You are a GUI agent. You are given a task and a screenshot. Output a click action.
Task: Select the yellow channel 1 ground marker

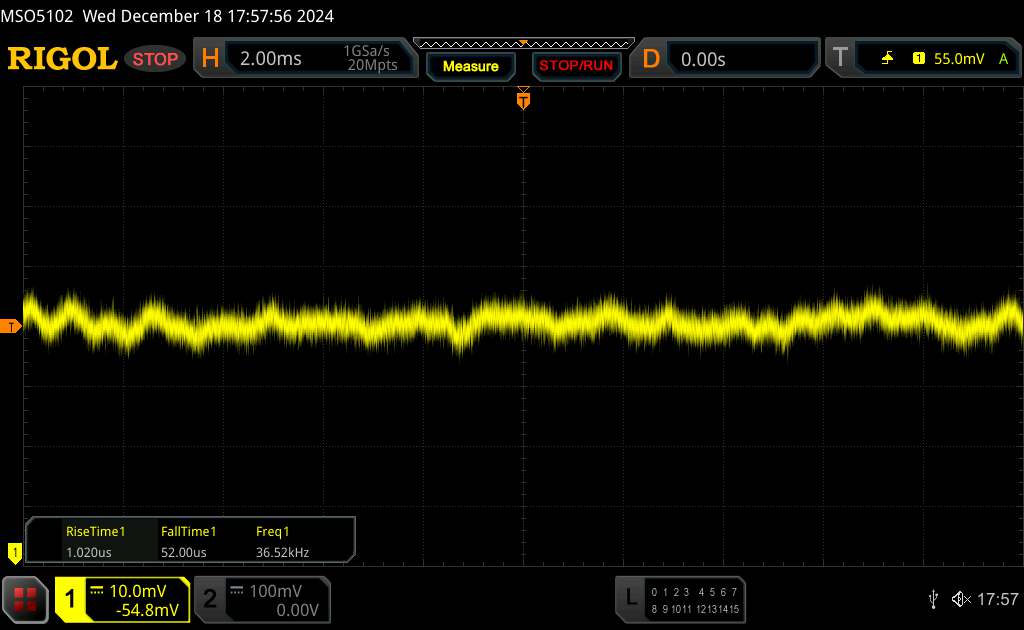click(14, 551)
